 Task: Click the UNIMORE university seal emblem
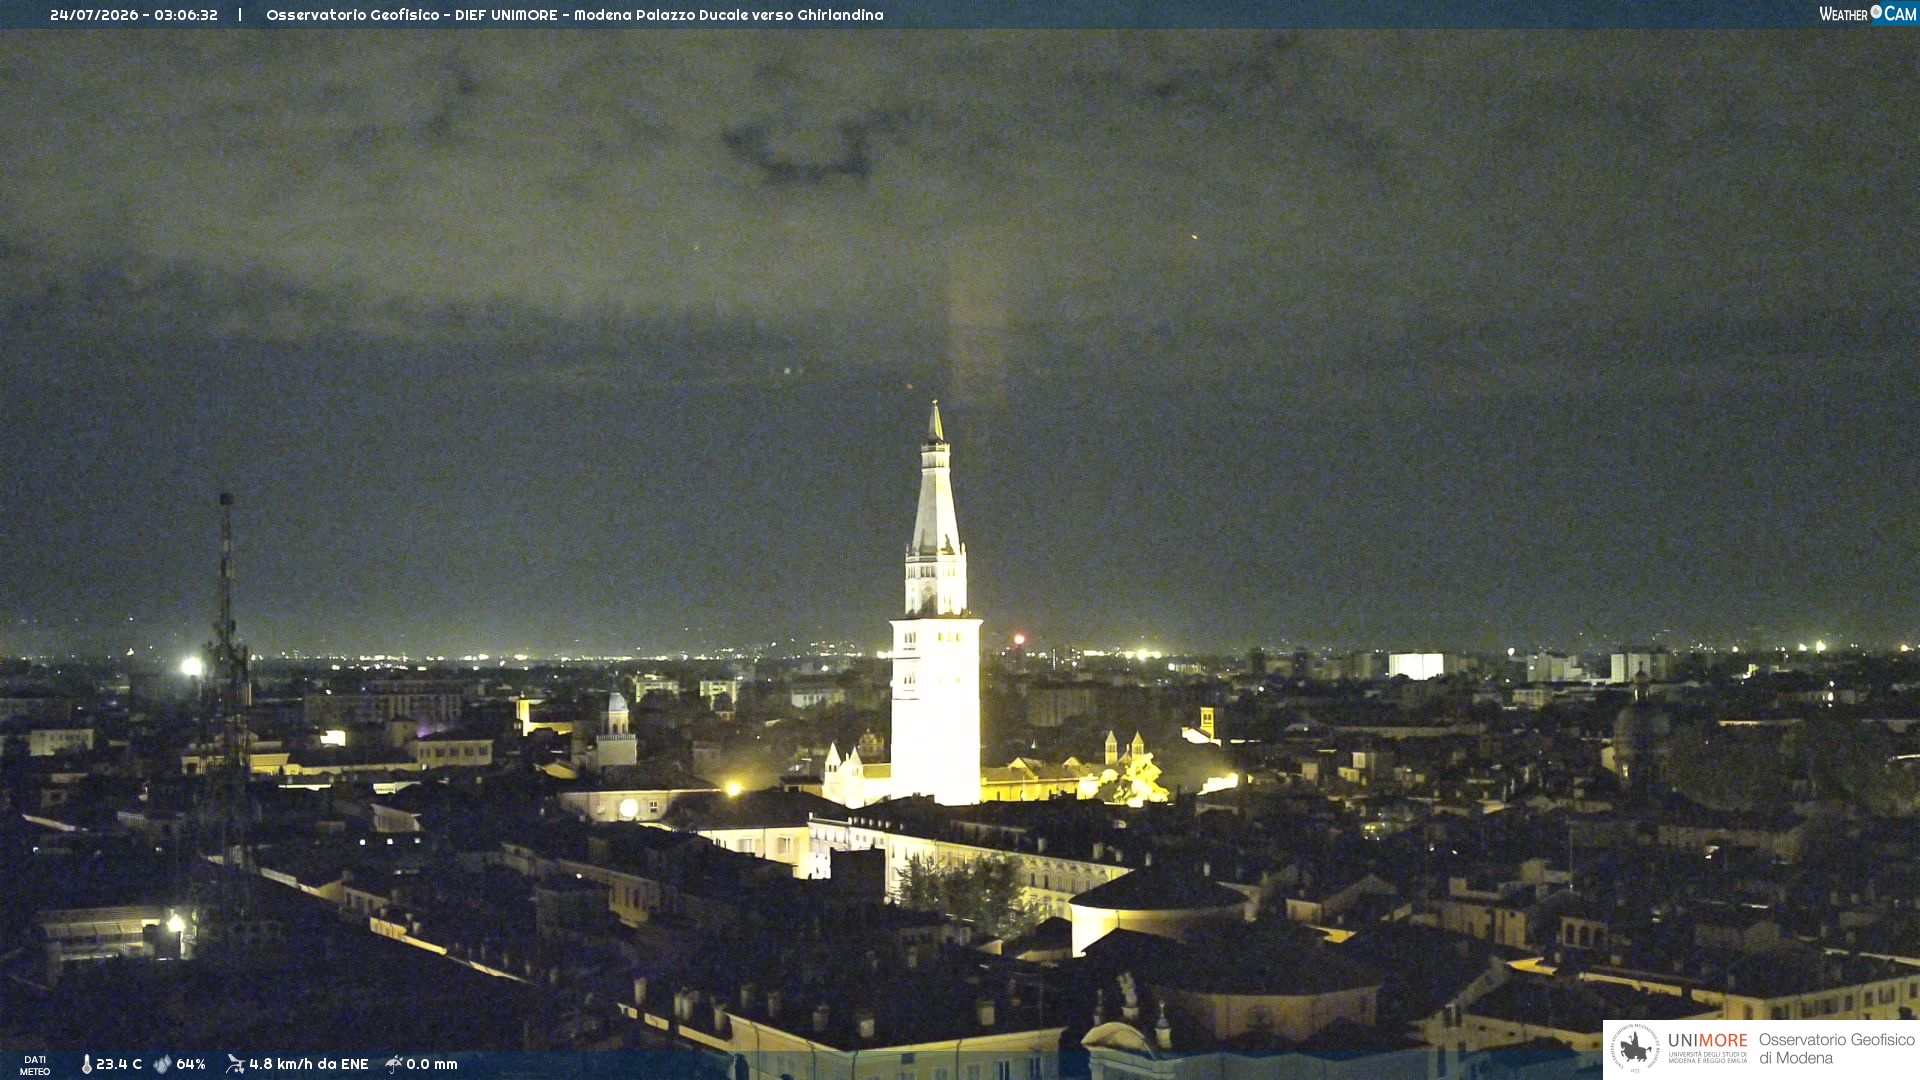[x=1635, y=1049]
